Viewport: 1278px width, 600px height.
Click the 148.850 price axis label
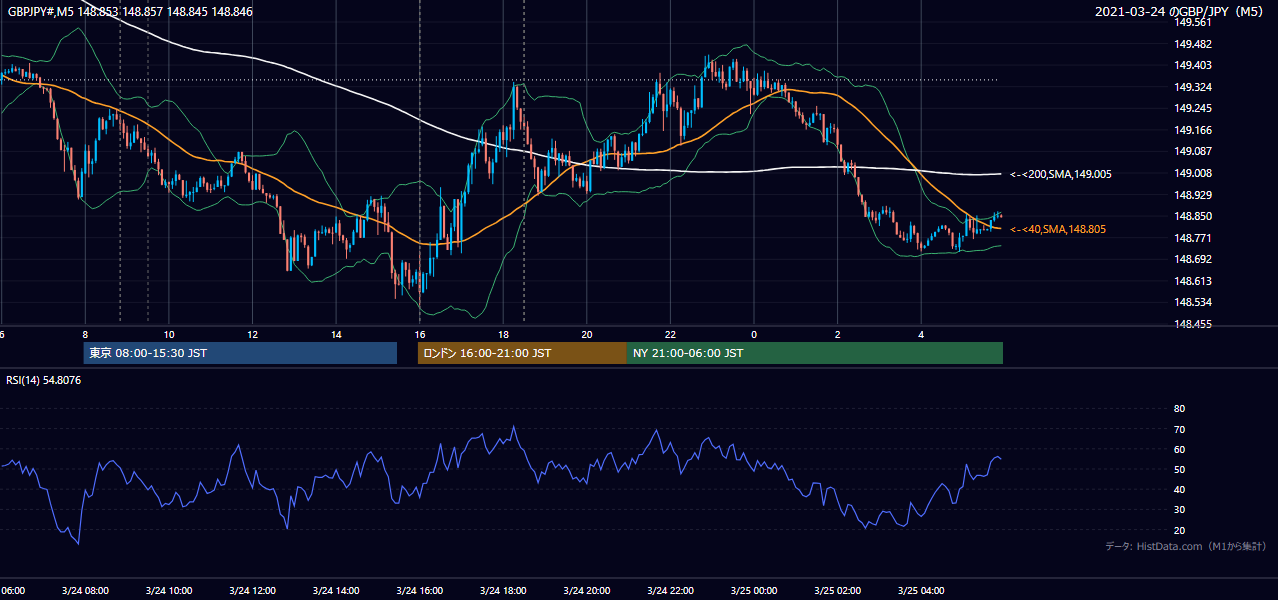click(x=1192, y=216)
